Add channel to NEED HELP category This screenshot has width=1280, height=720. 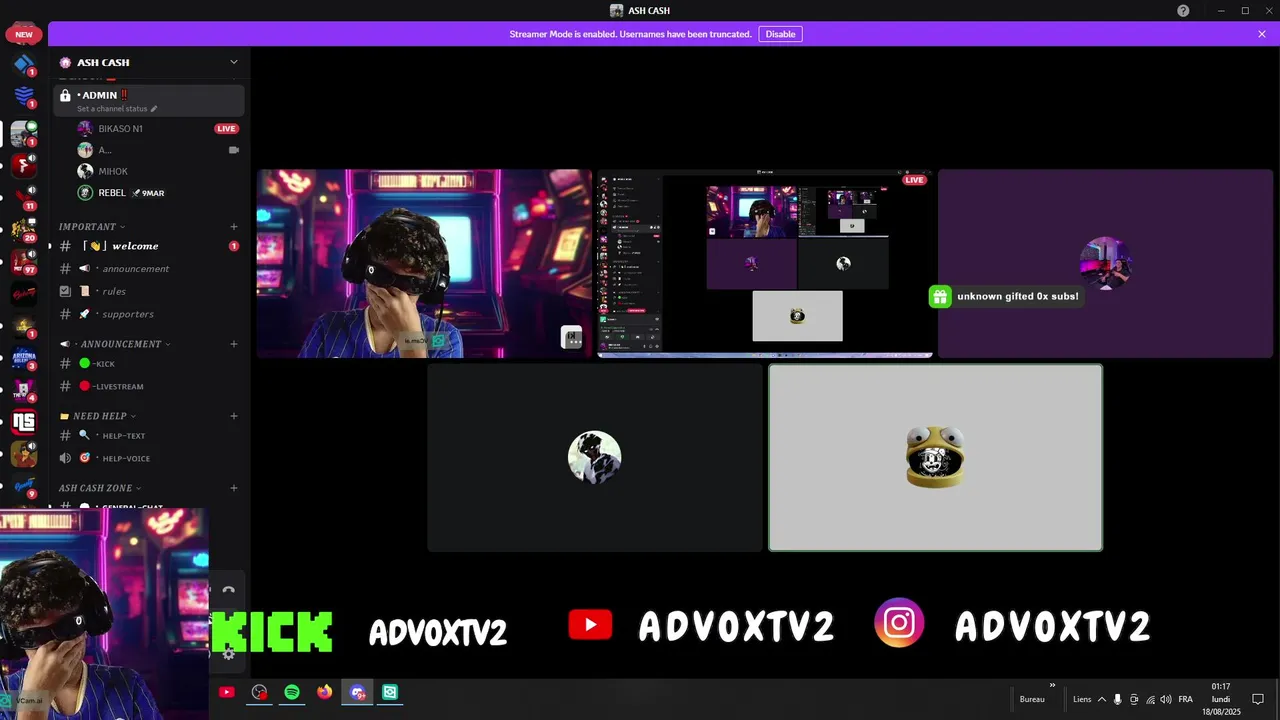(234, 416)
